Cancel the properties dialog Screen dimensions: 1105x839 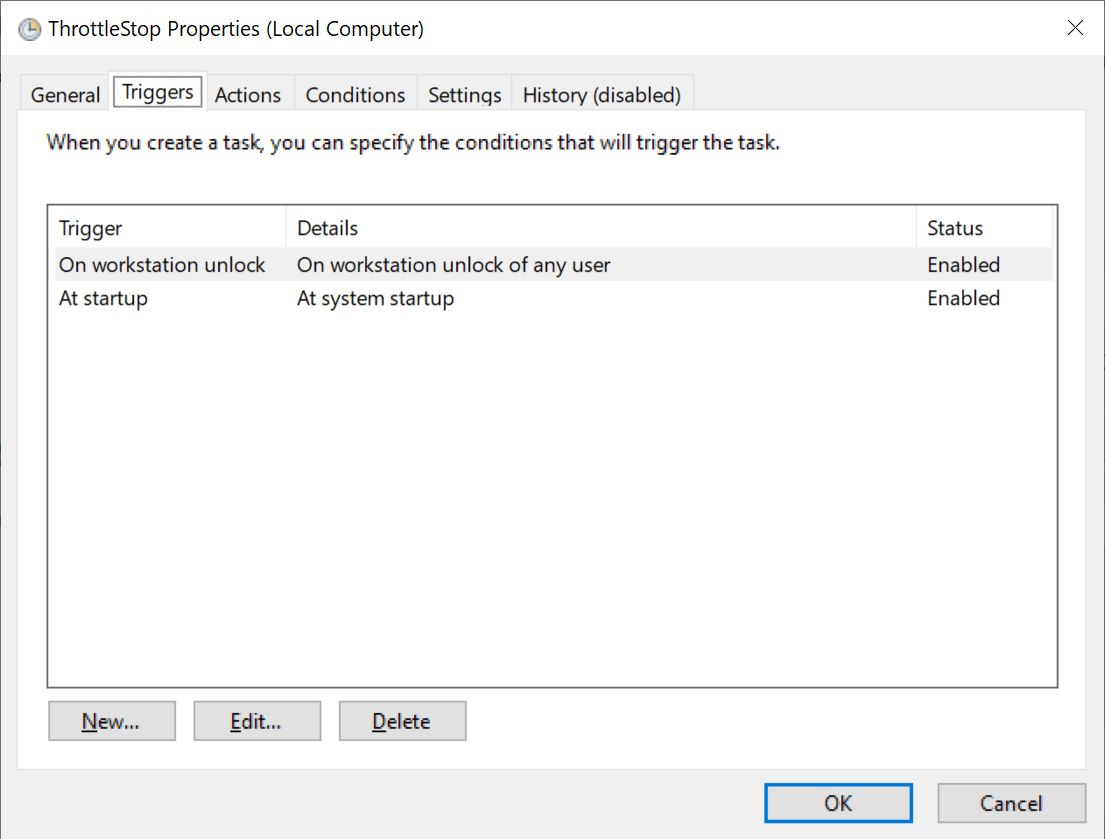1011,803
